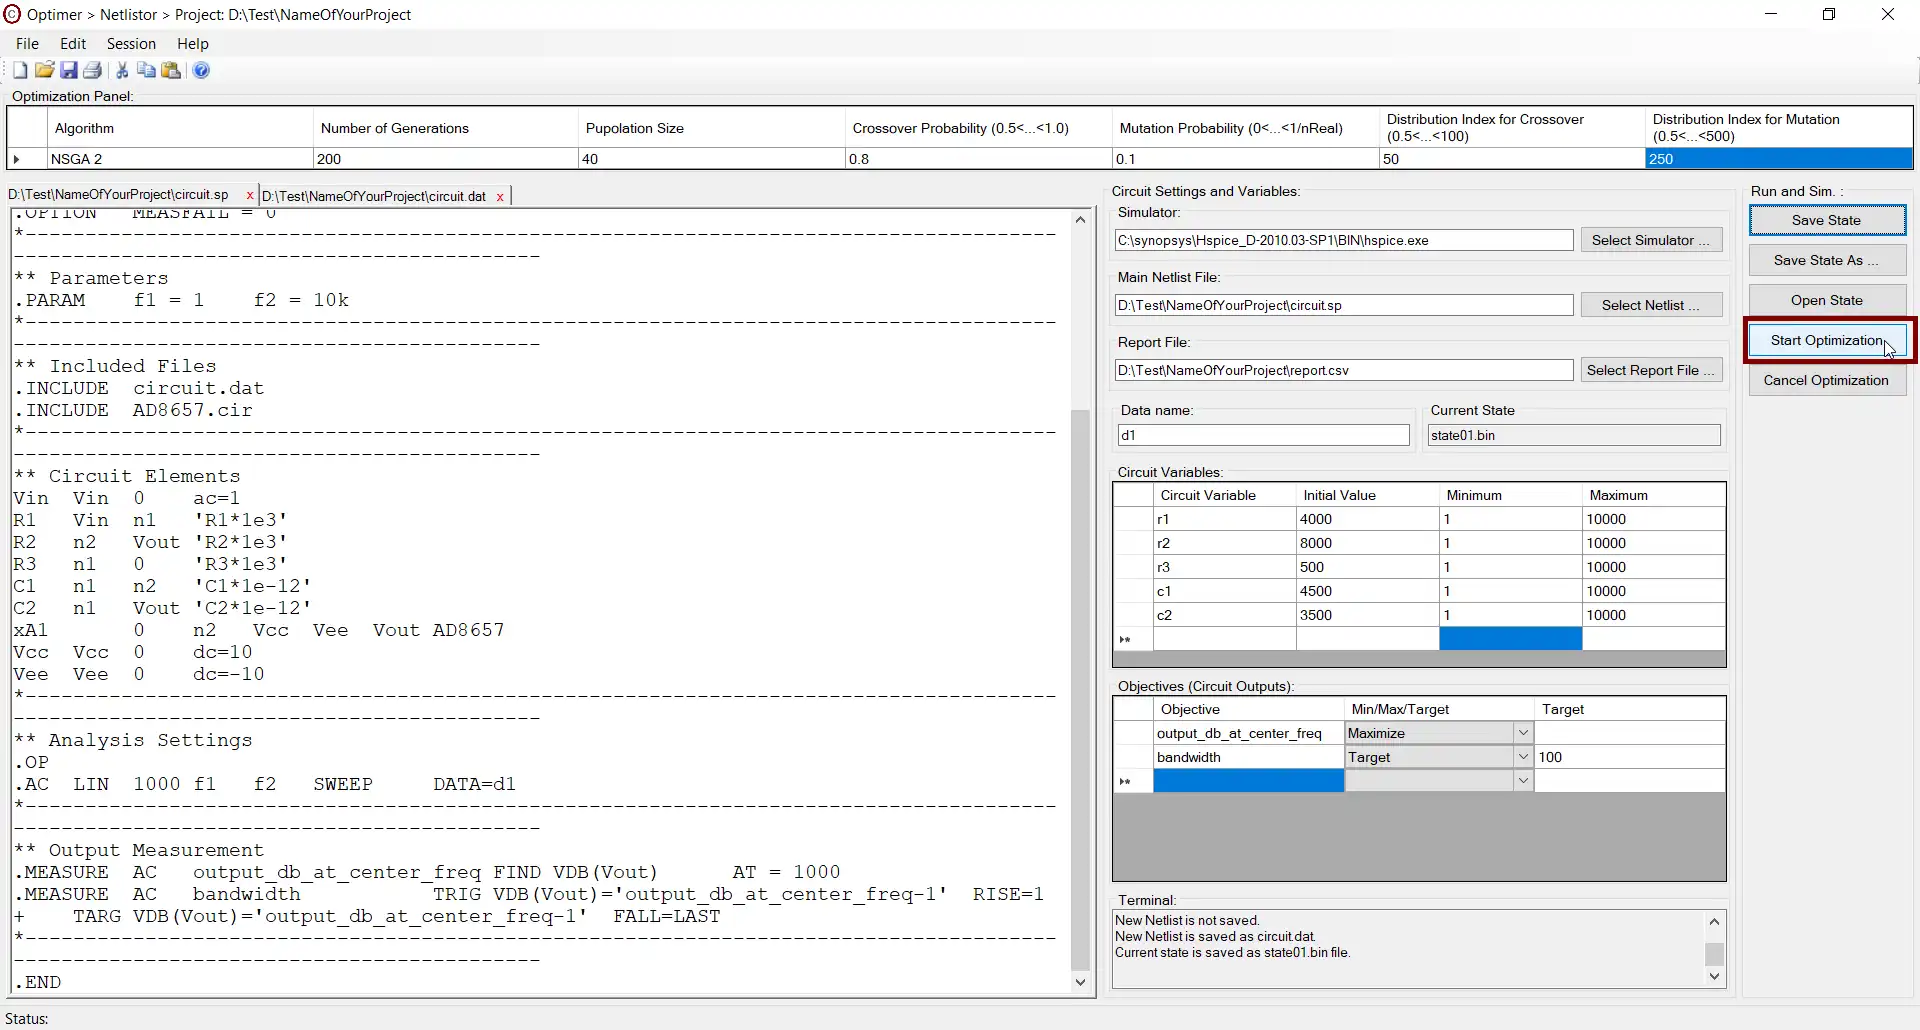Open the Help menu
The width and height of the screenshot is (1920, 1030).
tap(193, 43)
